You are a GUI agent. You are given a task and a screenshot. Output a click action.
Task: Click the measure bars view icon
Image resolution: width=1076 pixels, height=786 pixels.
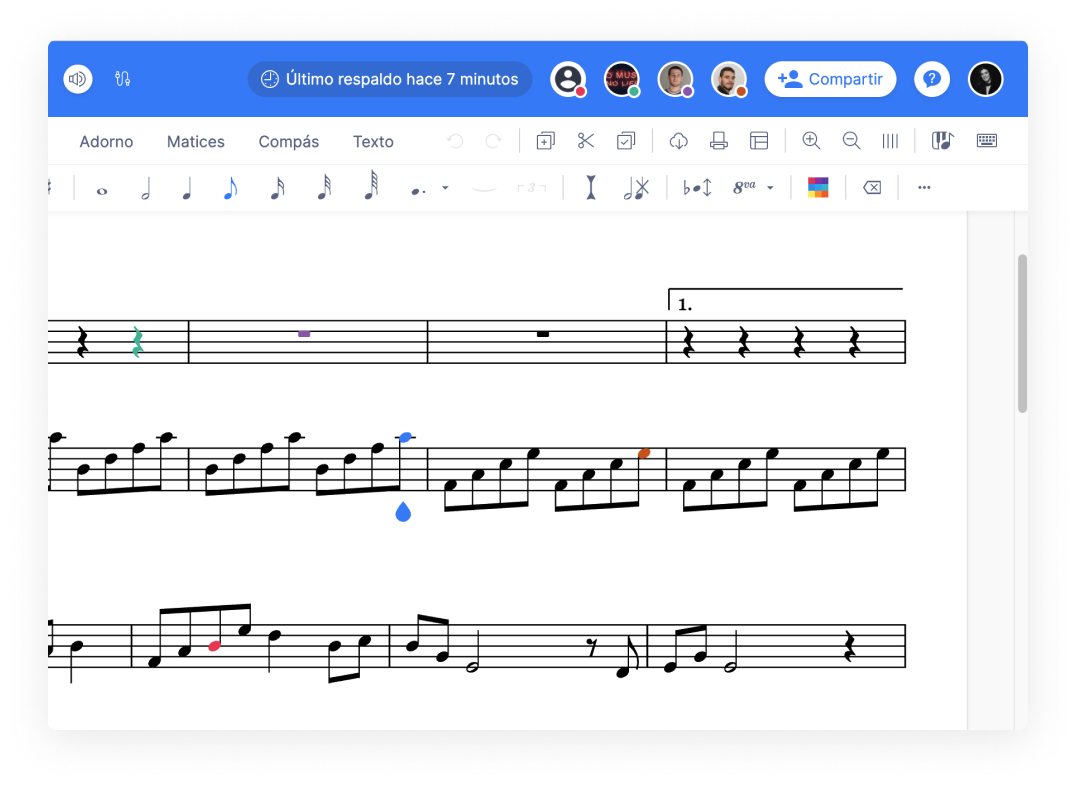click(890, 141)
